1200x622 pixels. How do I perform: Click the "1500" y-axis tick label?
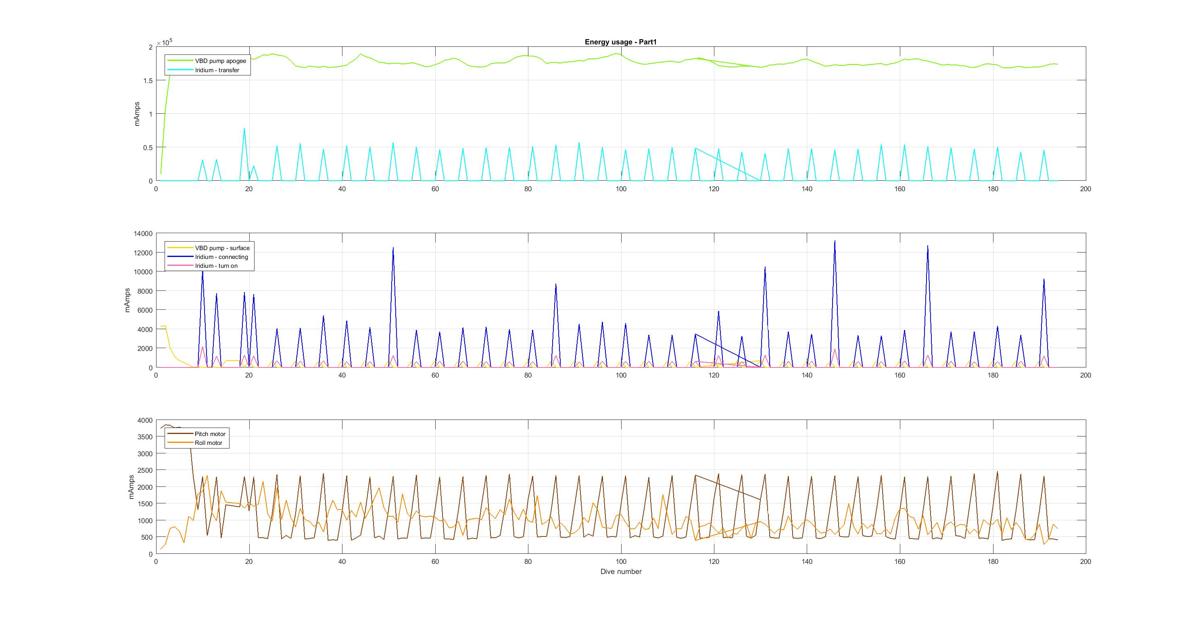tap(143, 504)
